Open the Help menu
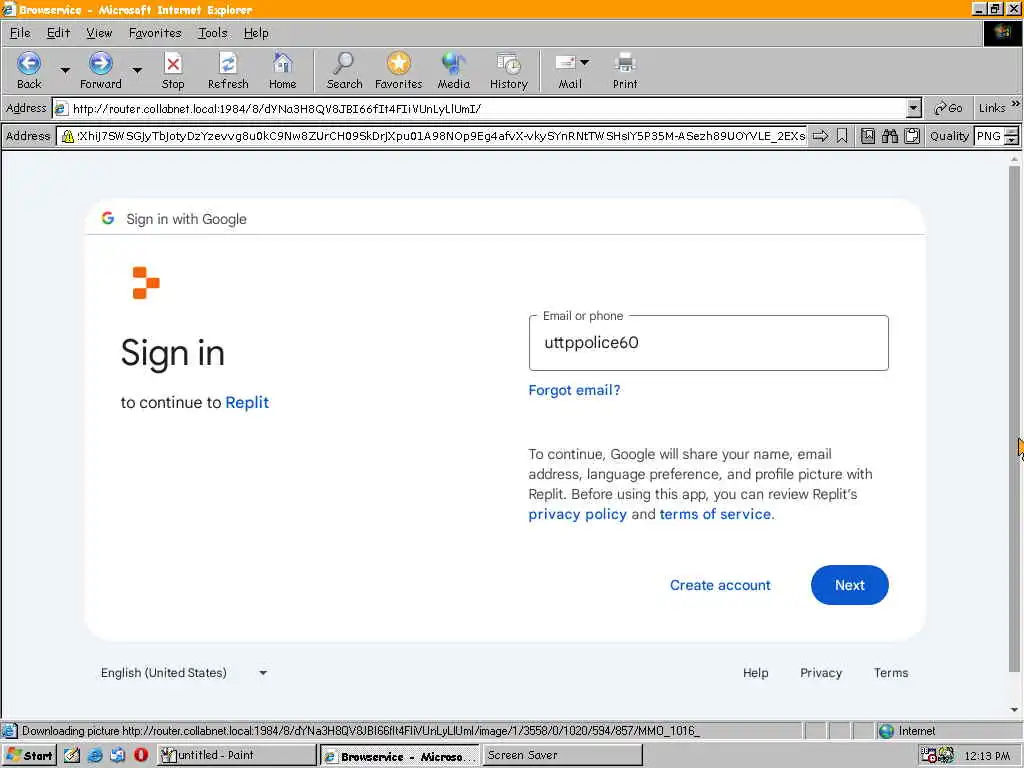 coord(256,33)
